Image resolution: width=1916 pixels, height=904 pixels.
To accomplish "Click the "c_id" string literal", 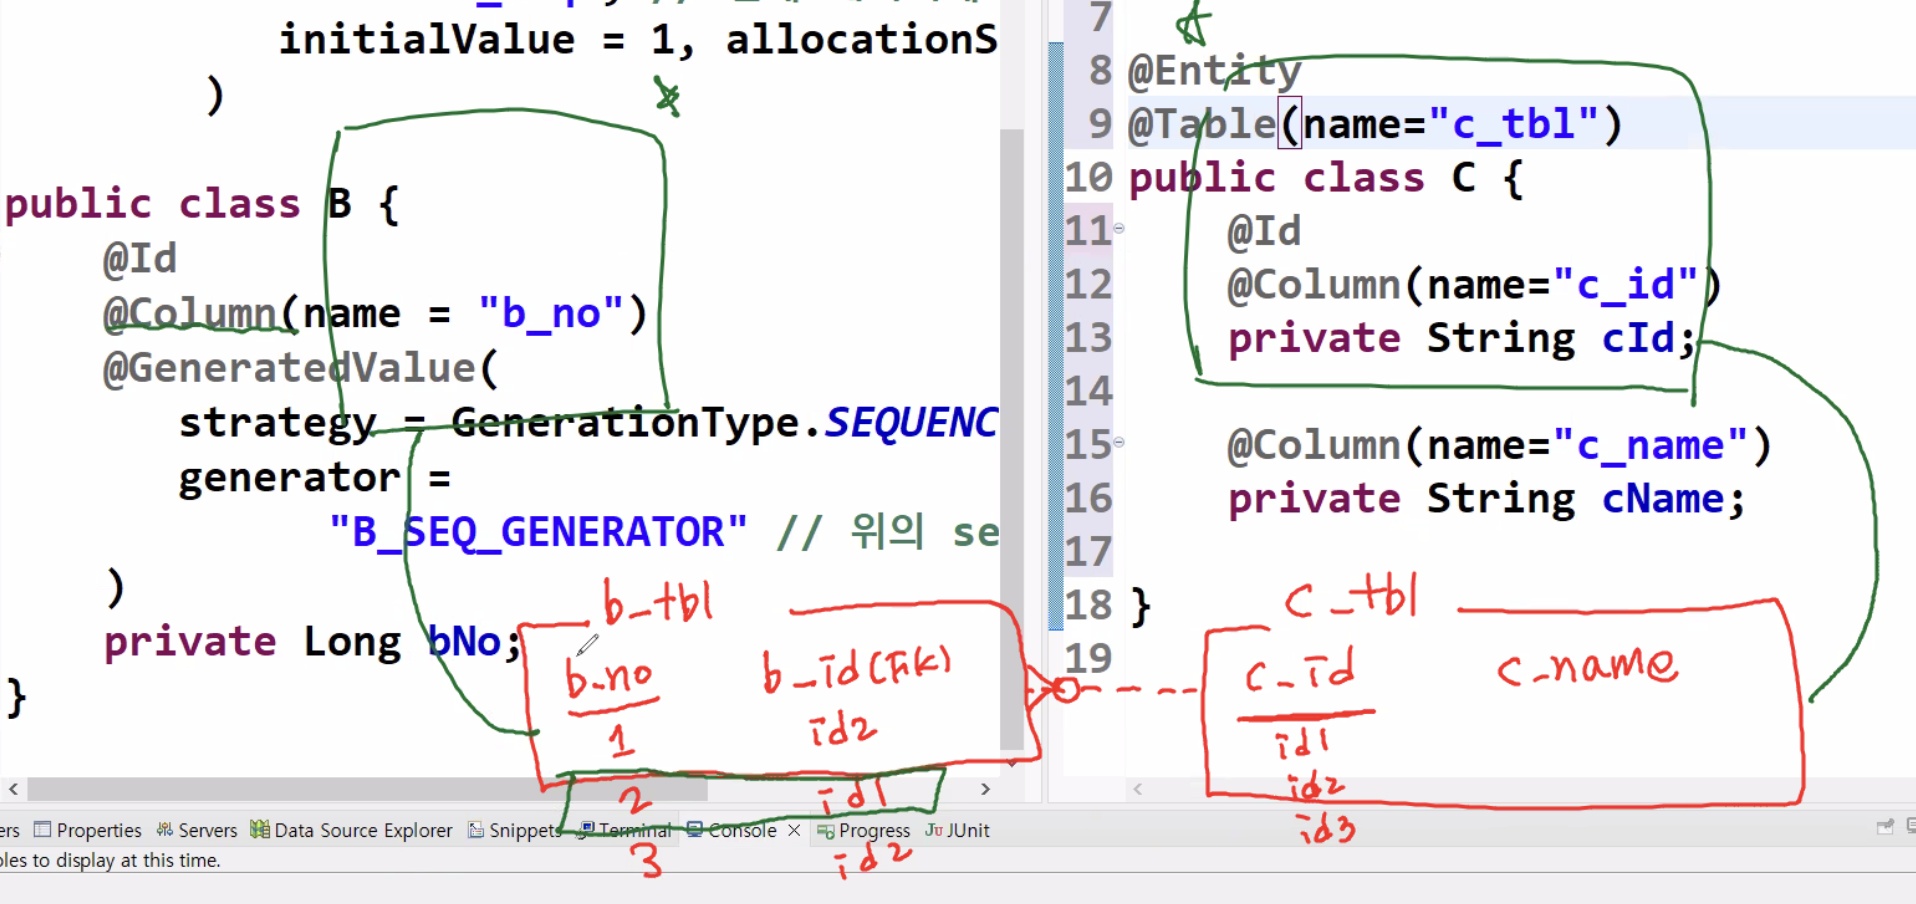I will click(1626, 285).
